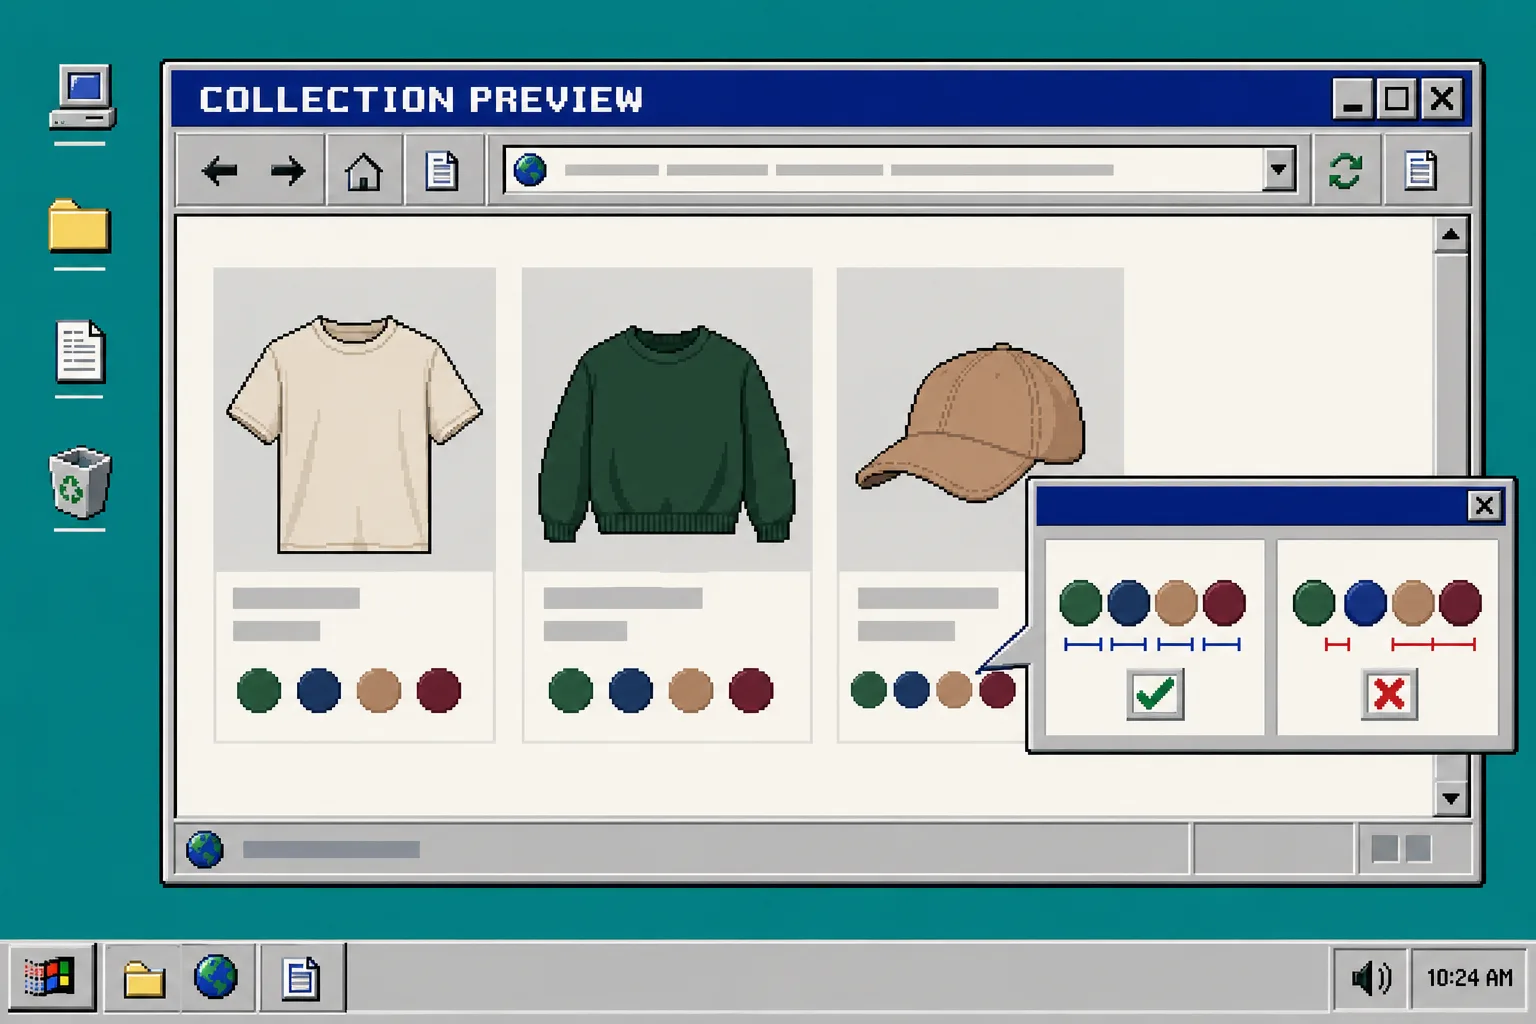
Task: Close the color spacing popup dialog
Action: pos(1484,506)
